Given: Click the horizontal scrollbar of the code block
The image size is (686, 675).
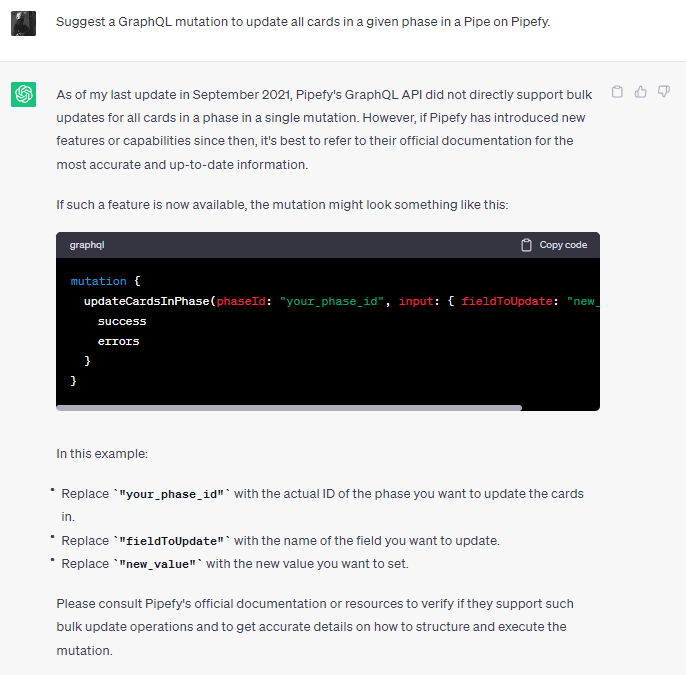Looking at the screenshot, I should click(x=289, y=408).
